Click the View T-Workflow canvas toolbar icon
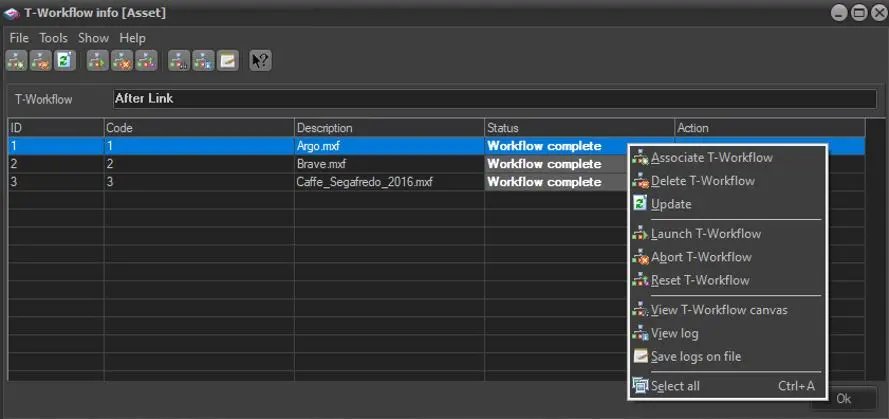Image resolution: width=889 pixels, height=419 pixels. click(x=179, y=61)
